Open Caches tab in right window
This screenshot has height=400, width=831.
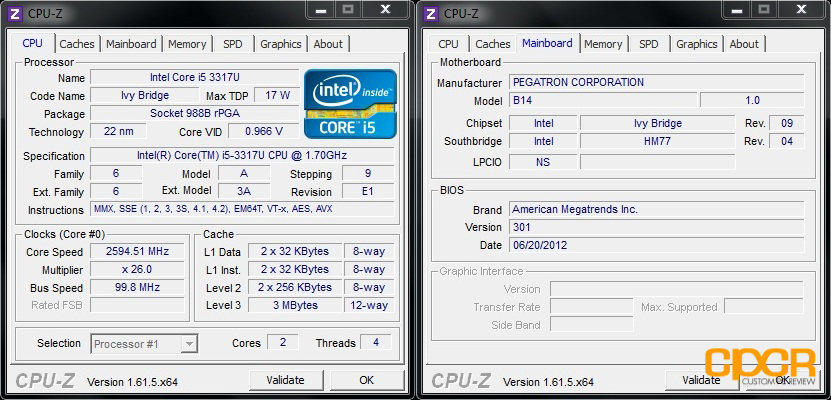pyautogui.click(x=493, y=44)
